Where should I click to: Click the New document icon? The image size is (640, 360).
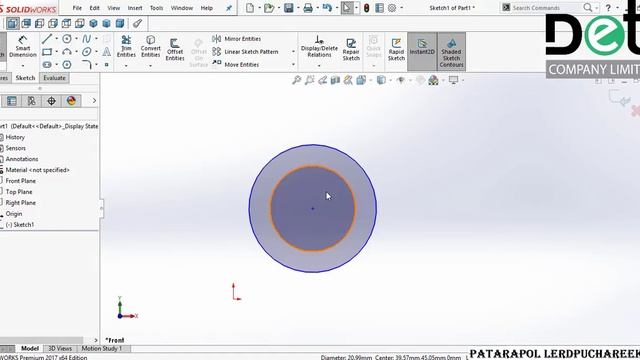250,8
